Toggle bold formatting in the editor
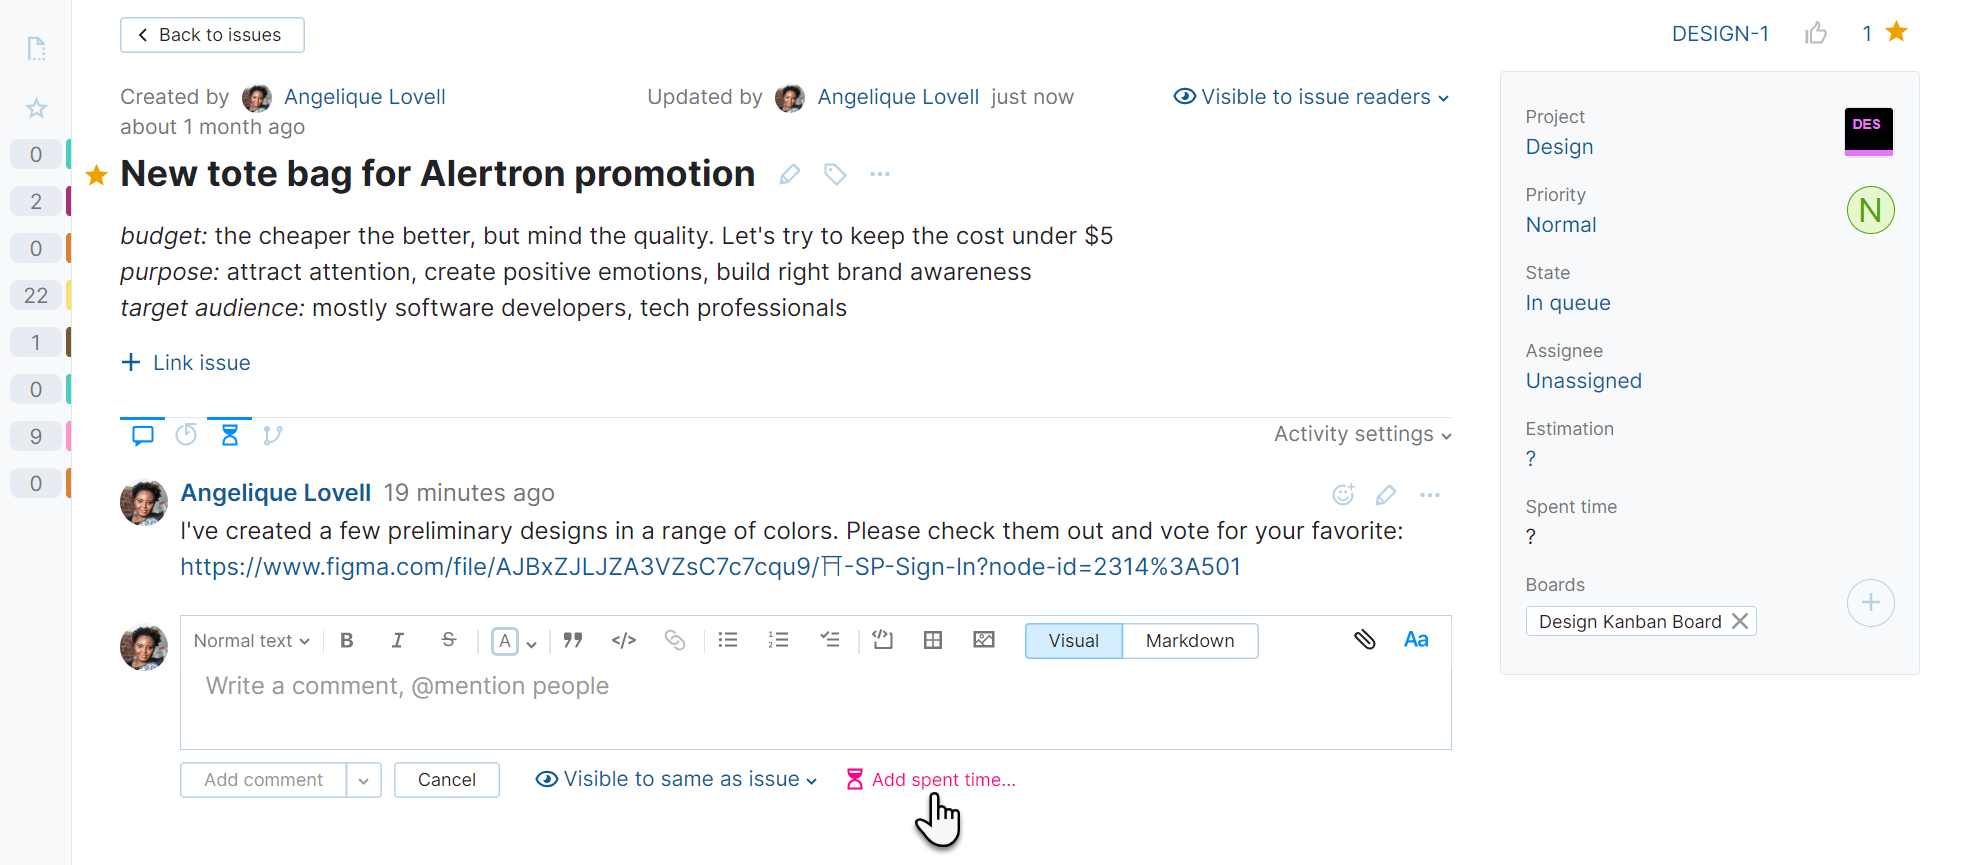 (347, 640)
